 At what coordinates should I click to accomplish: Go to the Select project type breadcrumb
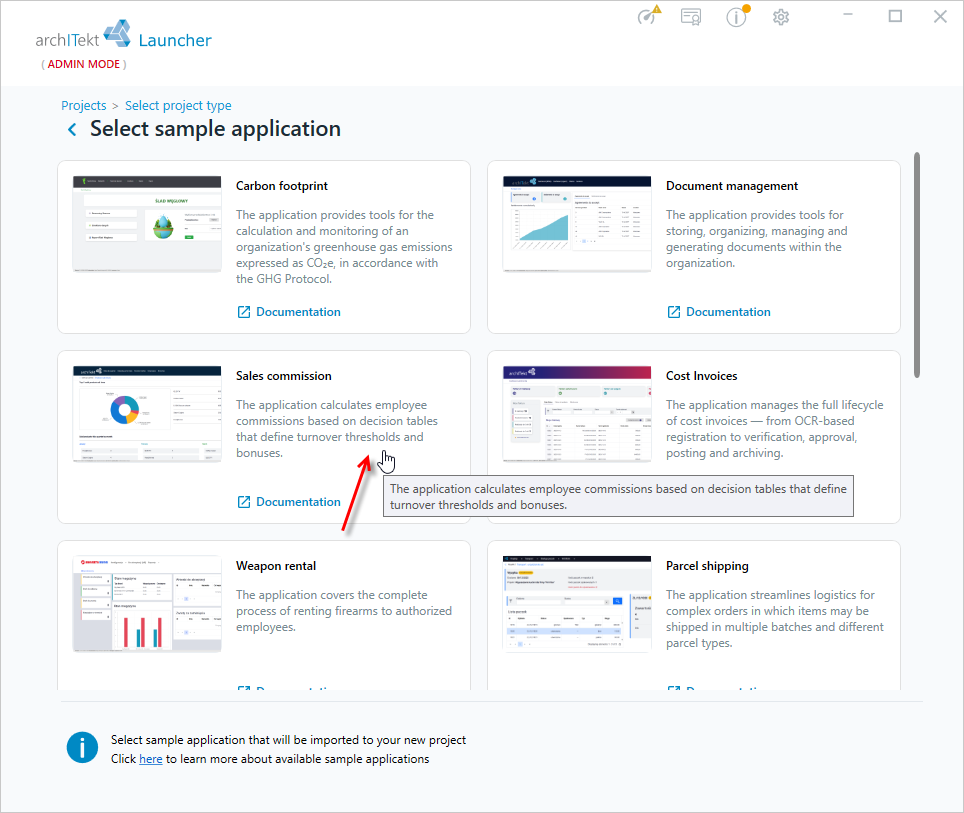click(x=178, y=106)
